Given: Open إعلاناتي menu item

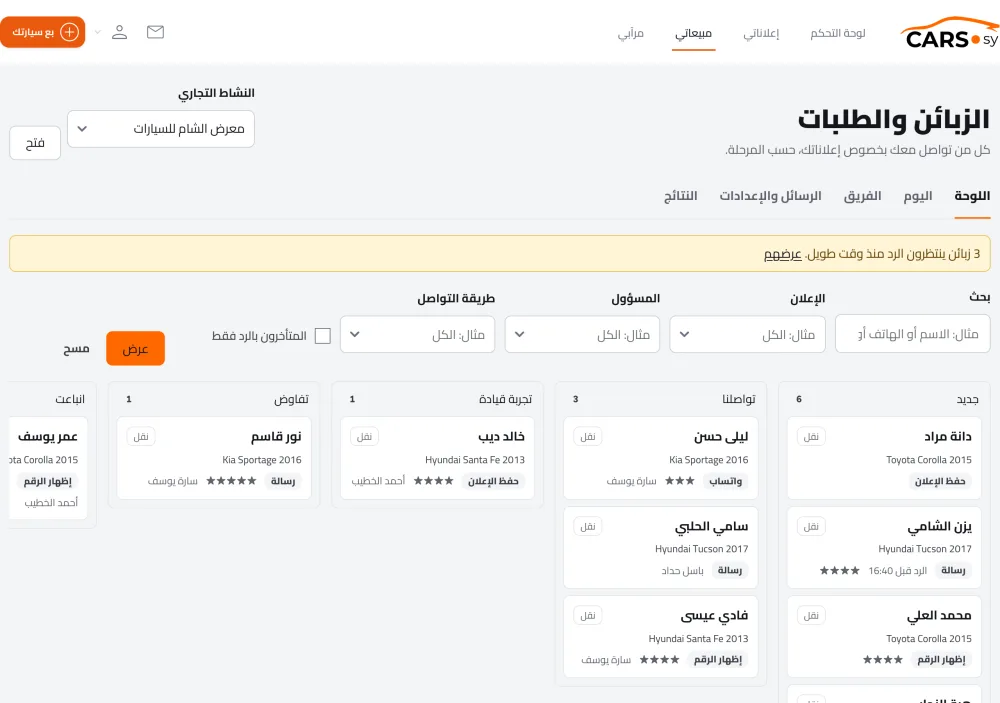Looking at the screenshot, I should [x=761, y=33].
